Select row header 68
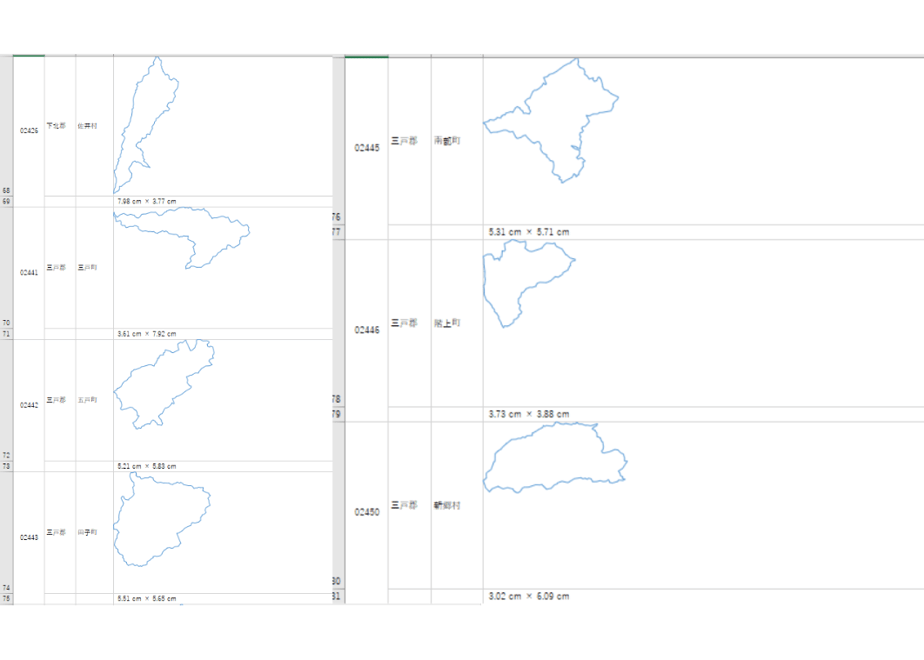 (6, 126)
